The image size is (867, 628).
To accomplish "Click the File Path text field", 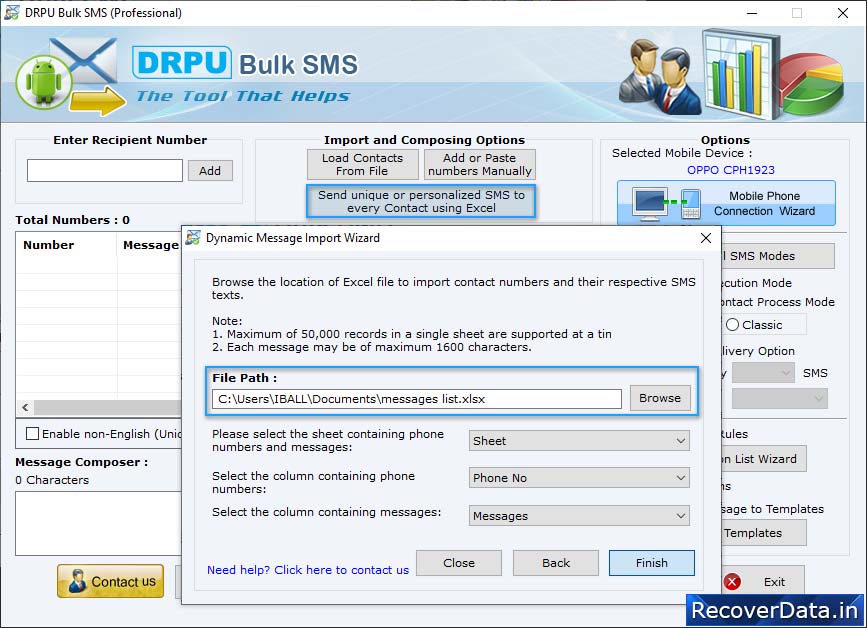I will point(417,399).
